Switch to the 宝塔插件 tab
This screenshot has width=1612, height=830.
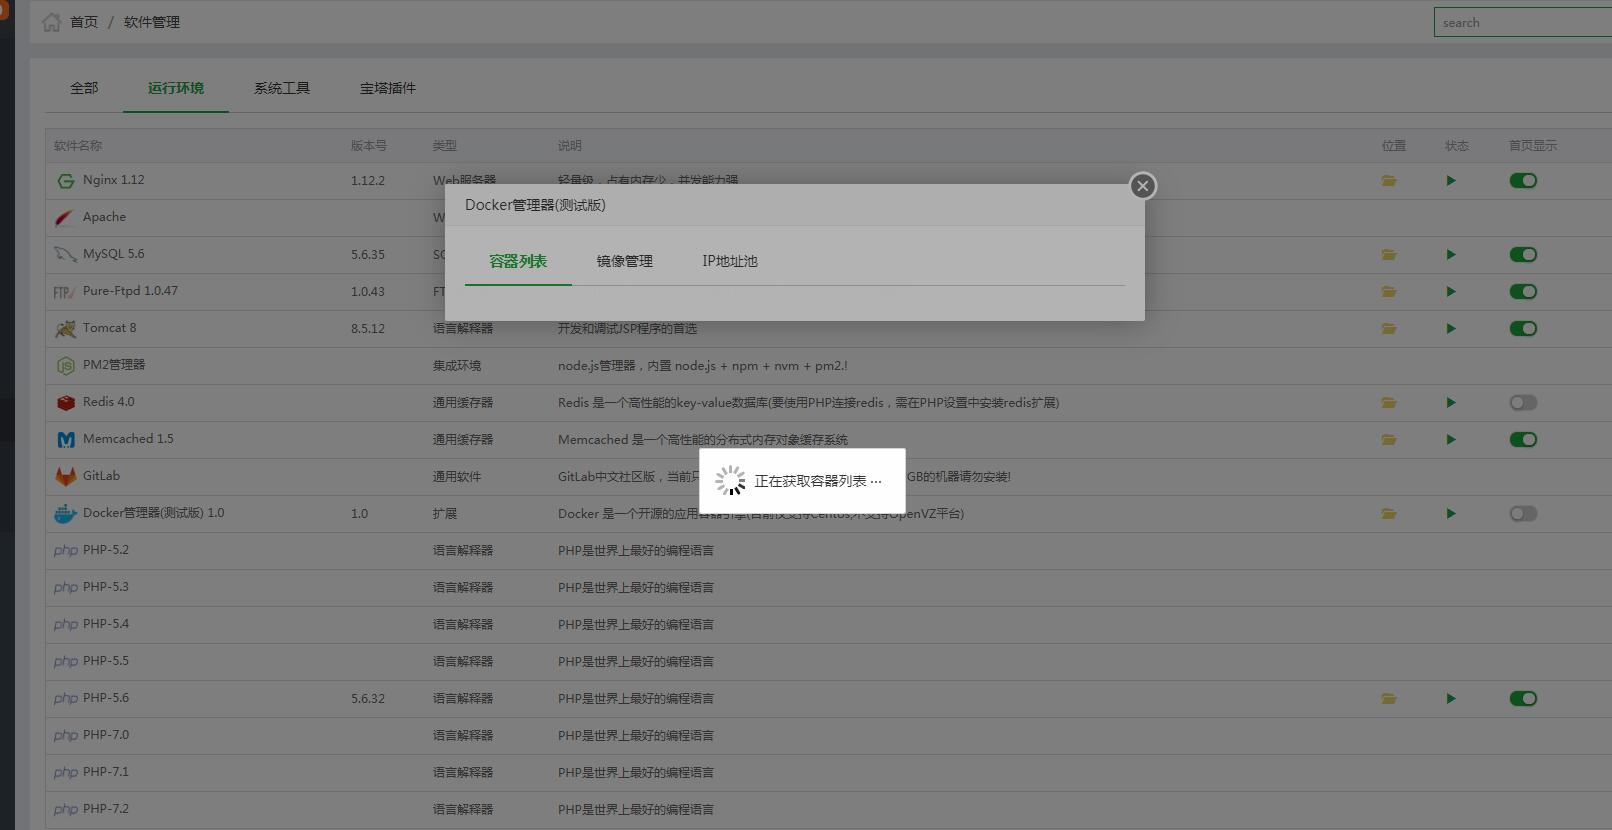[x=388, y=88]
